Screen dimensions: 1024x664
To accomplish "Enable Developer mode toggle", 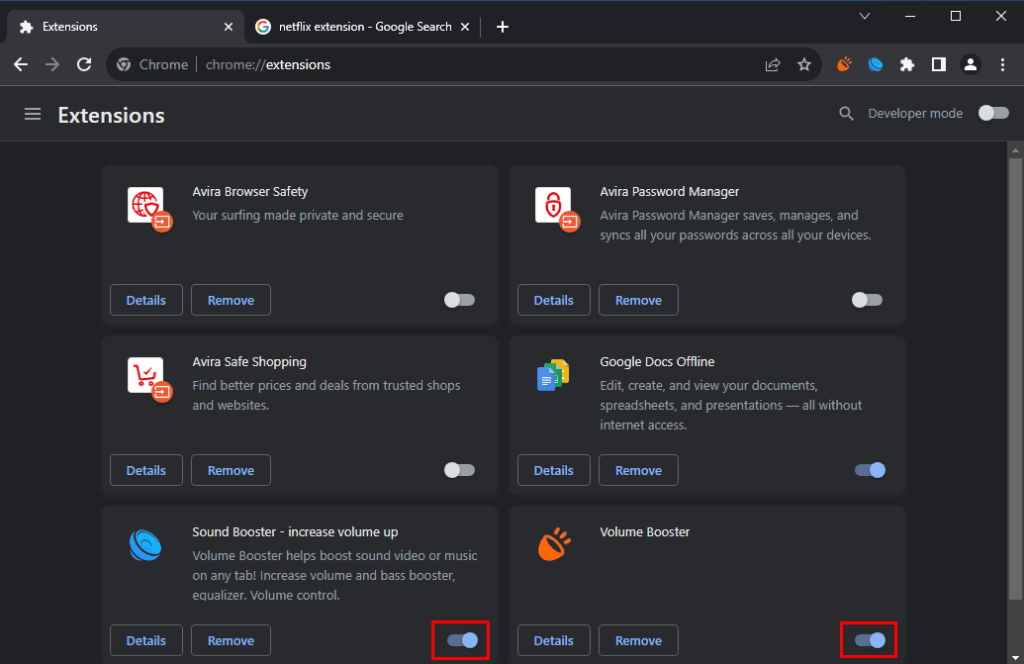I will pyautogui.click(x=993, y=113).
